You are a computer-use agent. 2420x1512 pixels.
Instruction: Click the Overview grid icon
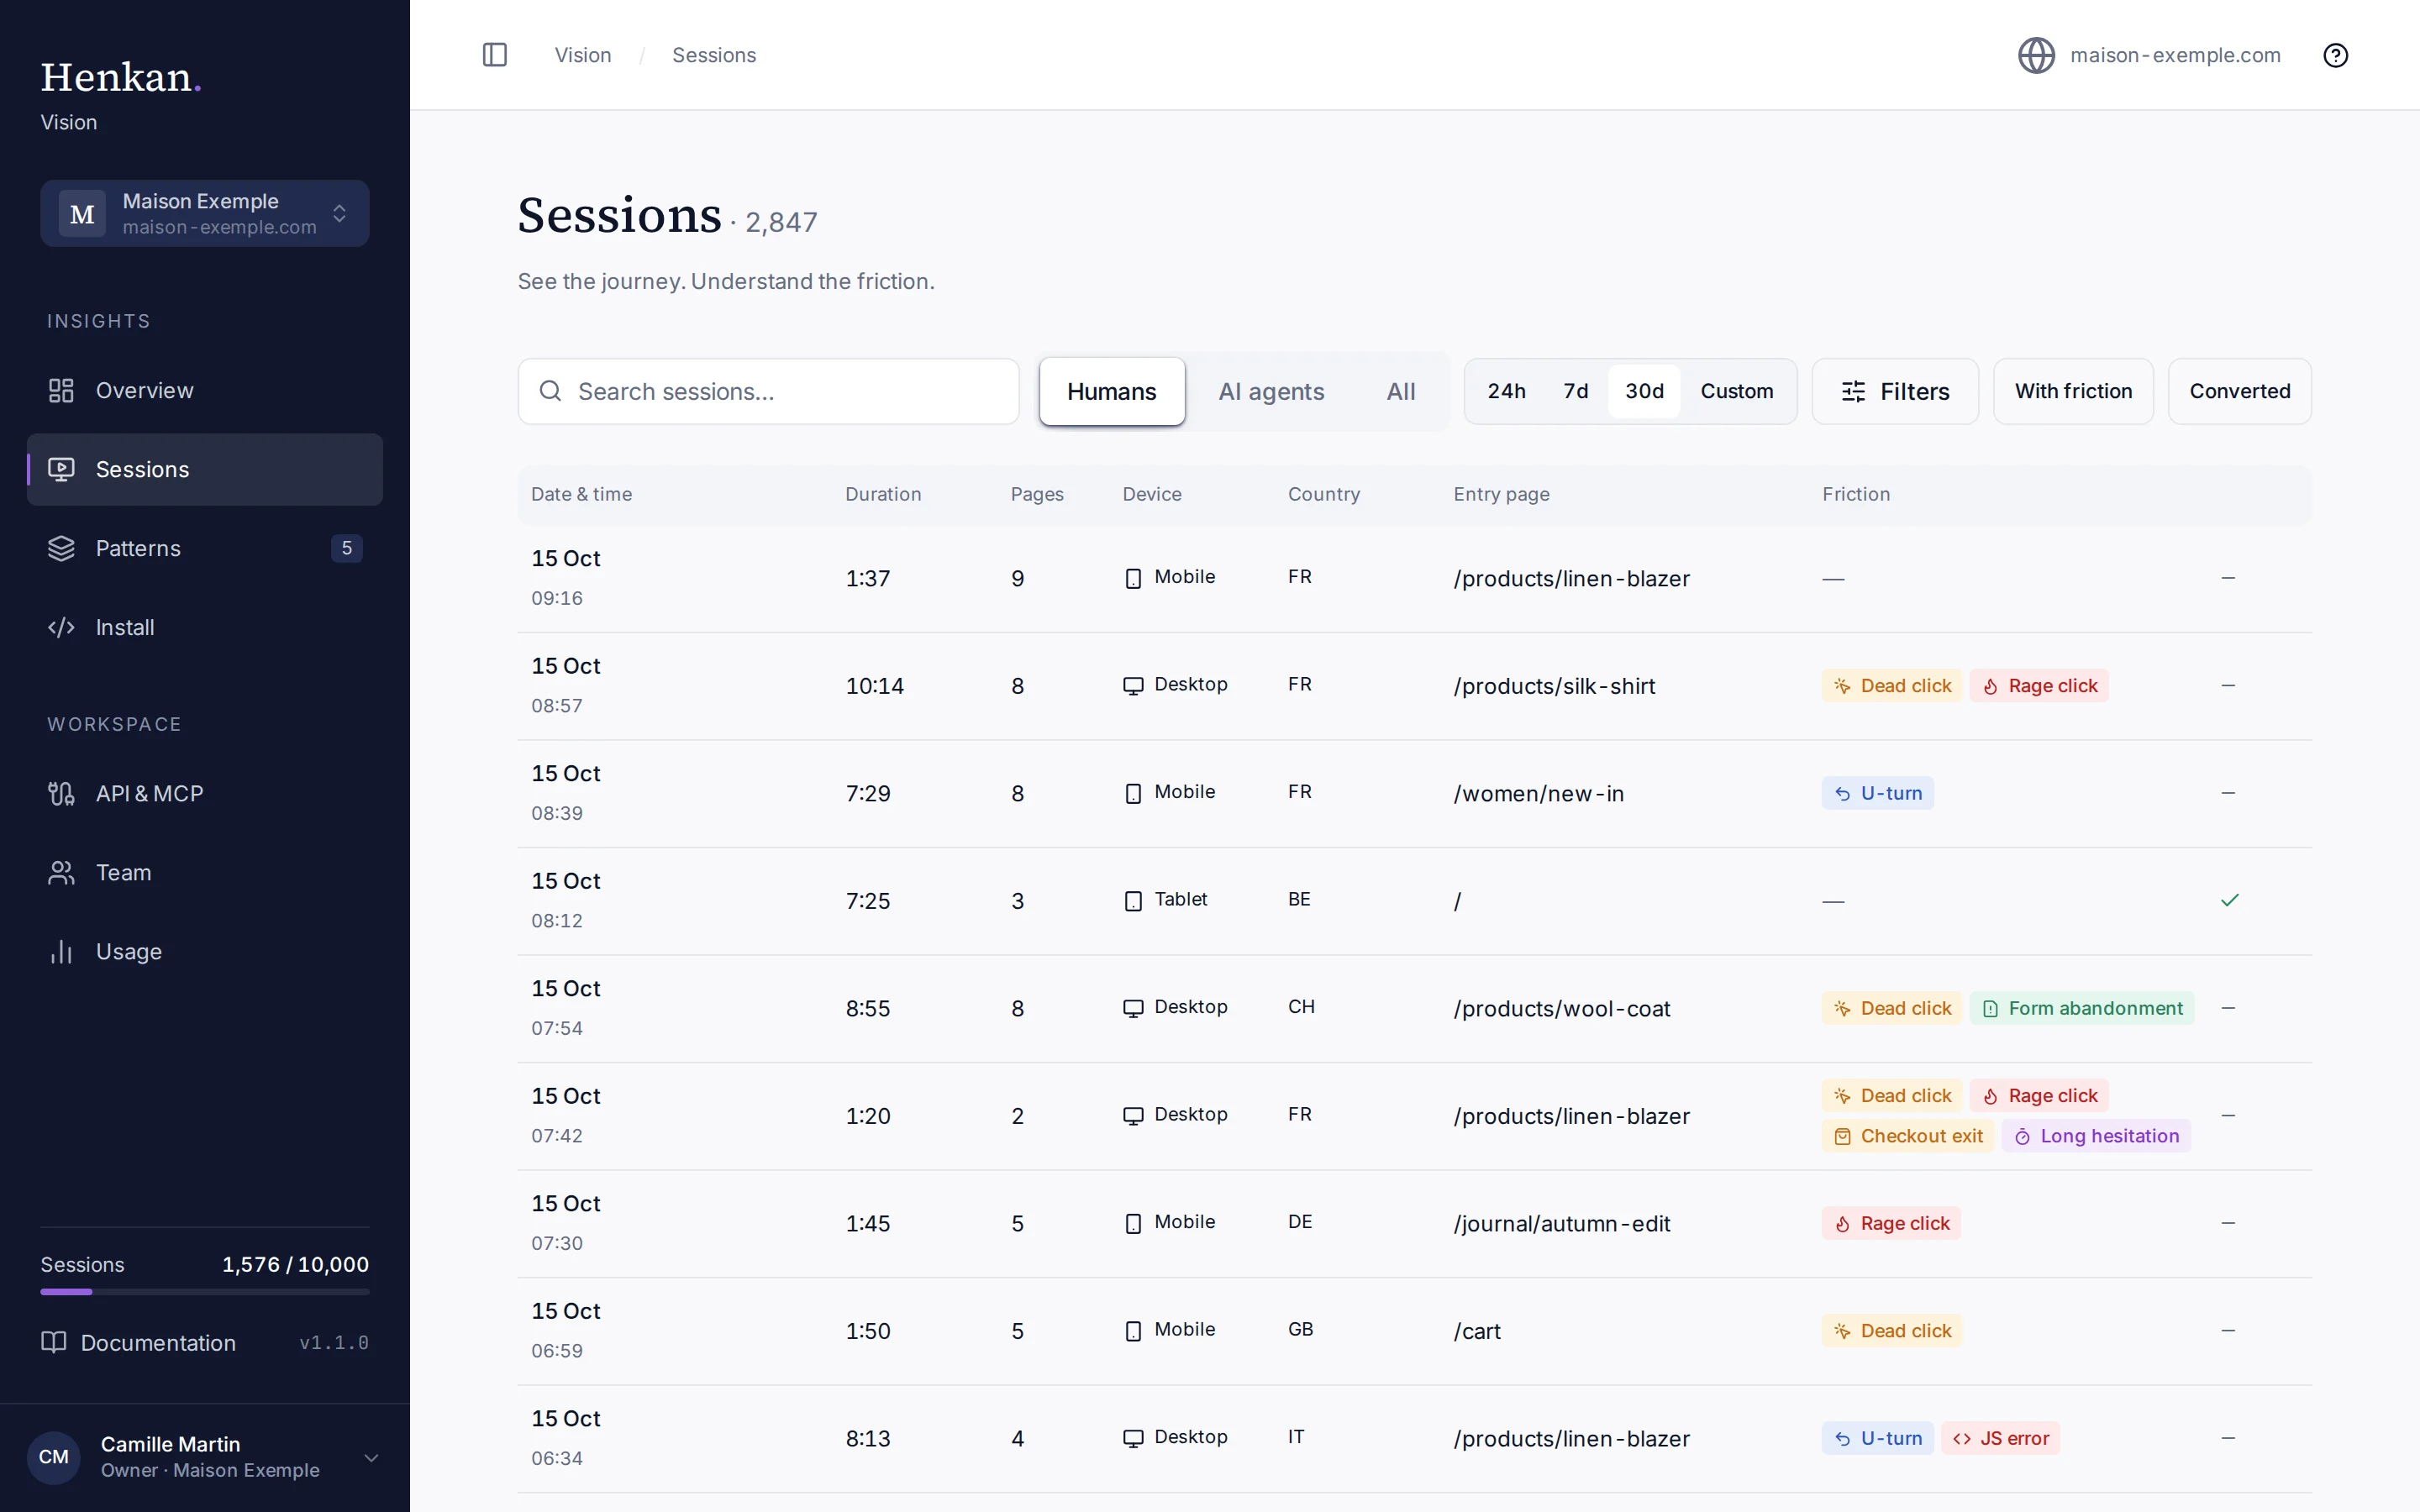pos(61,390)
